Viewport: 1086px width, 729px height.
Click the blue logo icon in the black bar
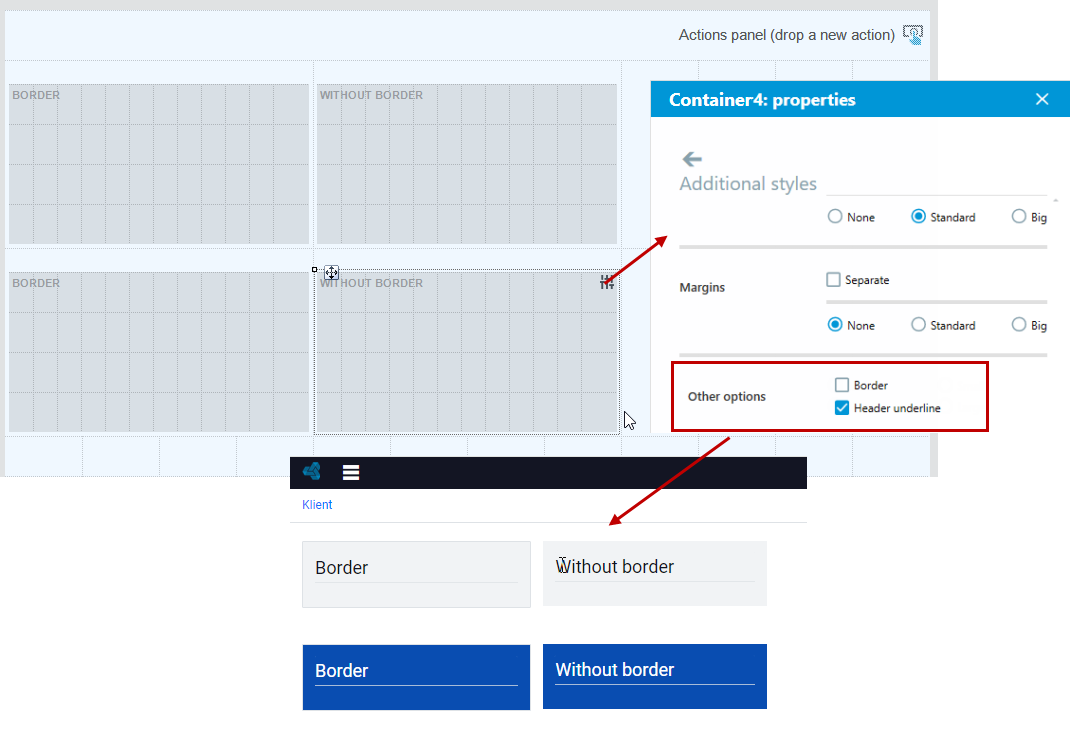coord(312,472)
